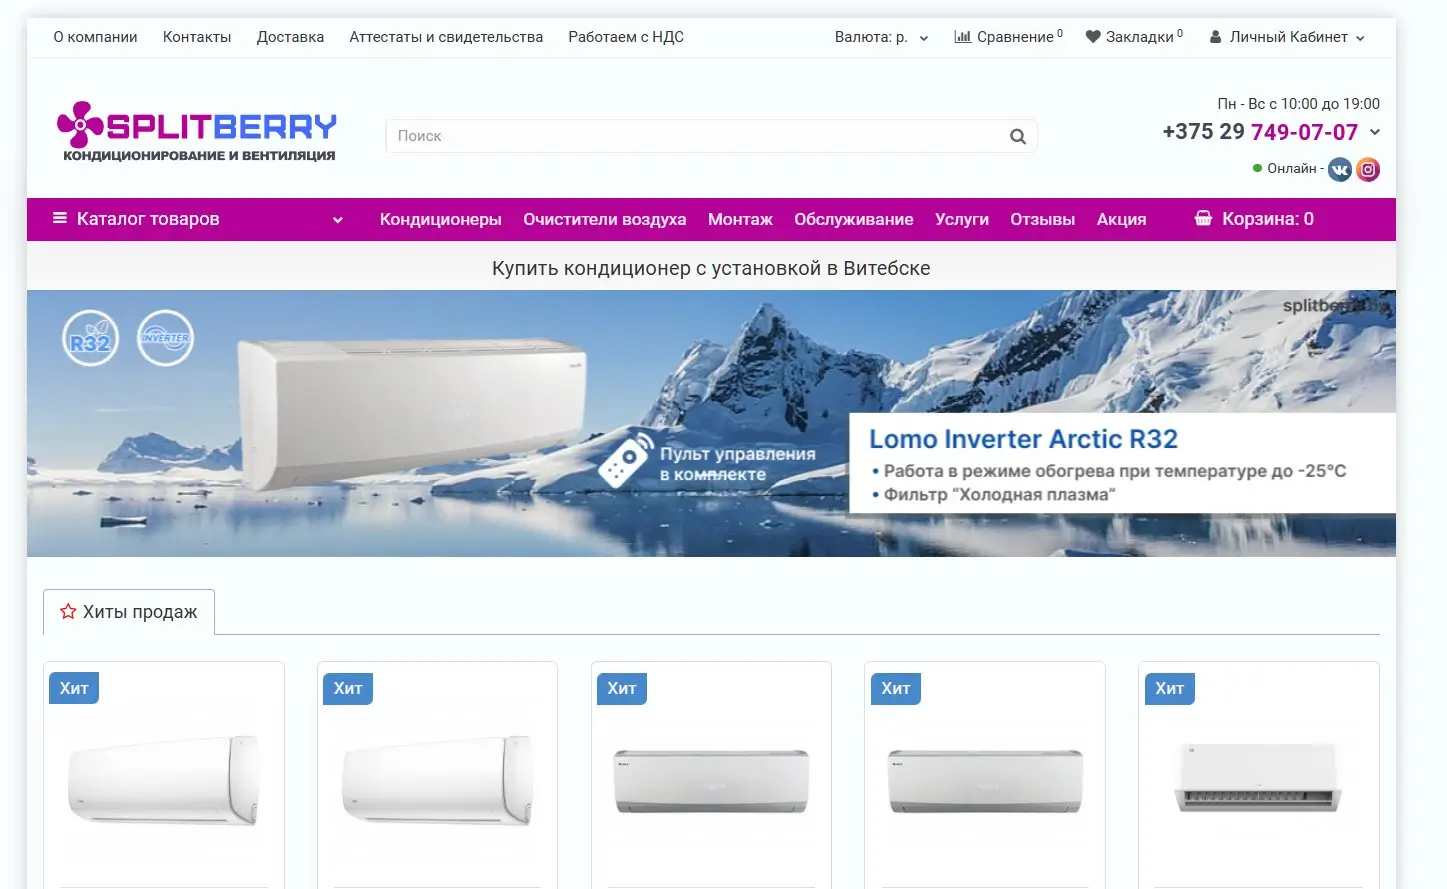Call the +375 29 749-07-07 phone number
This screenshot has width=1447, height=889.
point(1260,132)
